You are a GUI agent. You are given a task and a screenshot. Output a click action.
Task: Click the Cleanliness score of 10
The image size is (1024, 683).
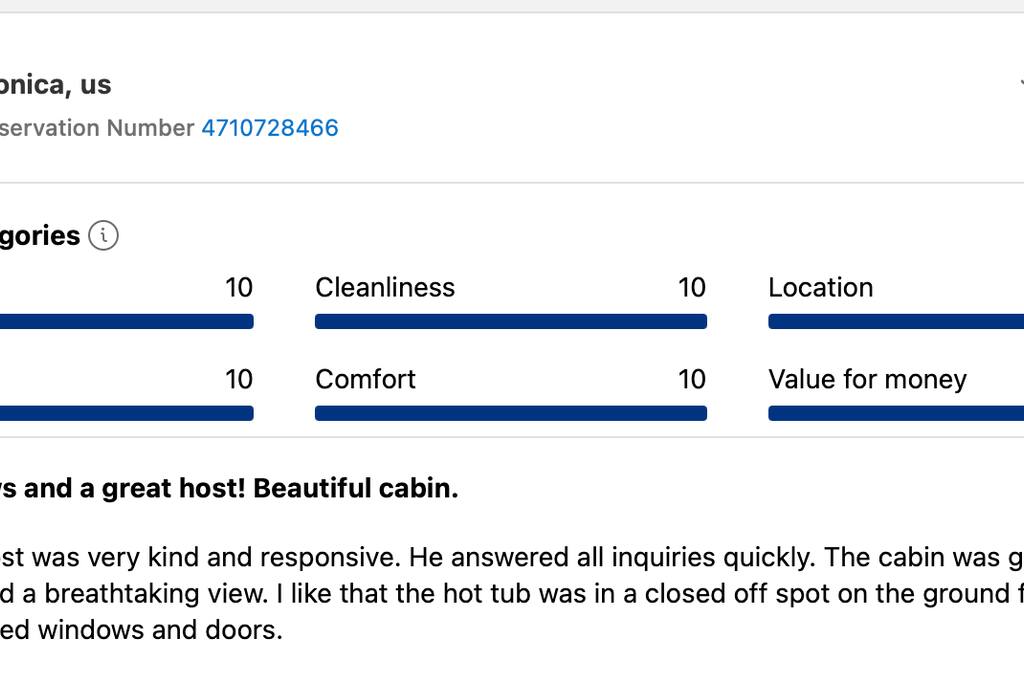point(692,287)
